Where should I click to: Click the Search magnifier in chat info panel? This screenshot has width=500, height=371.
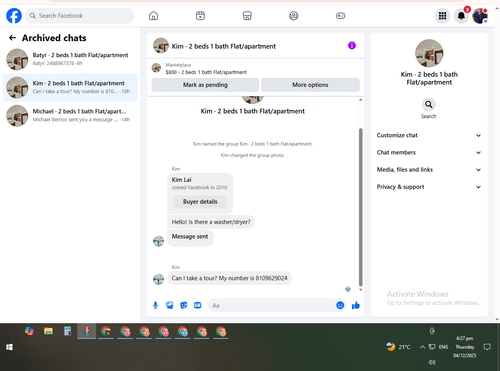(429, 105)
